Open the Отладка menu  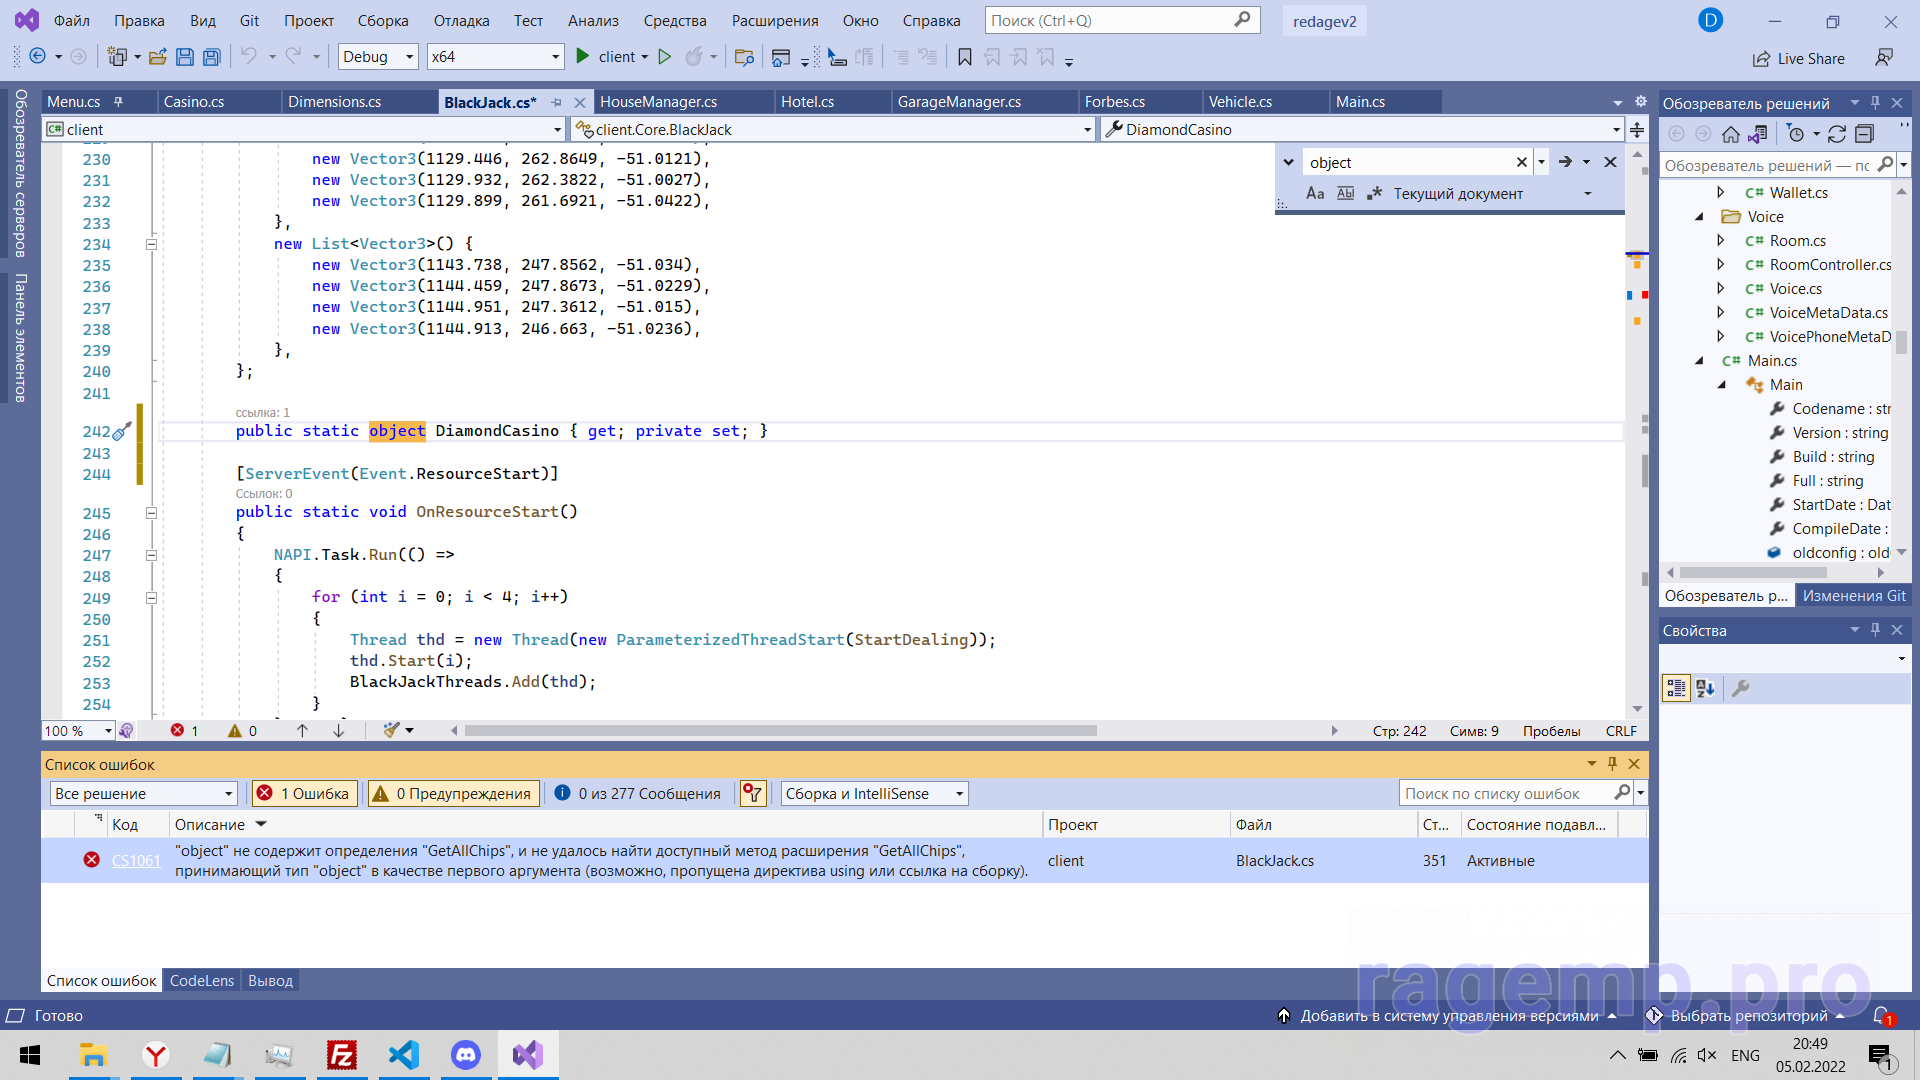click(x=462, y=21)
